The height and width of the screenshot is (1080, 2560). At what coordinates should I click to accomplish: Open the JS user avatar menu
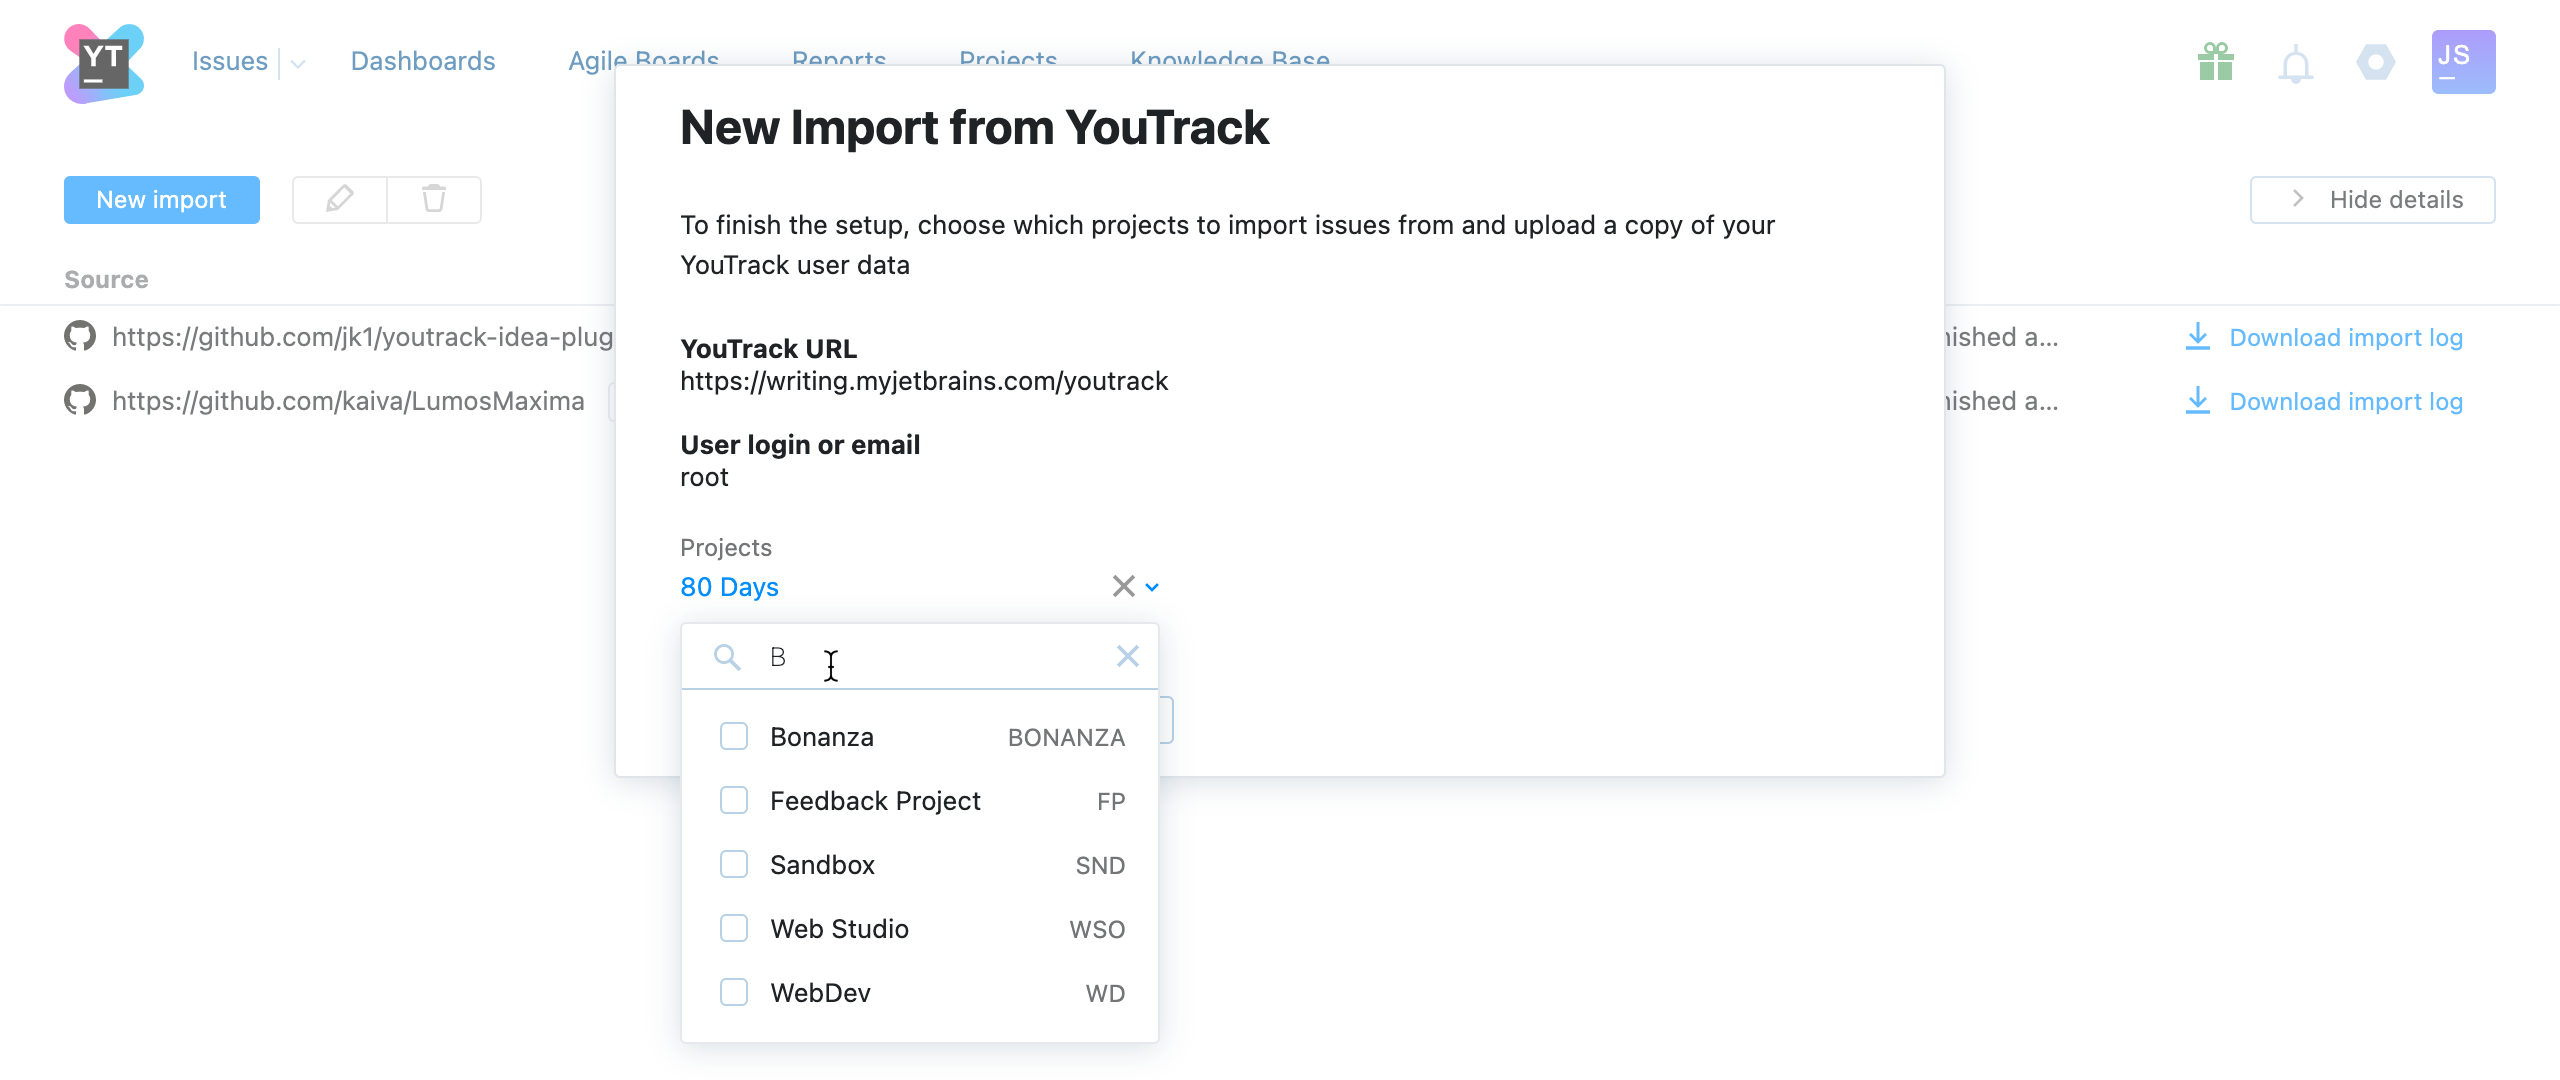click(2463, 62)
